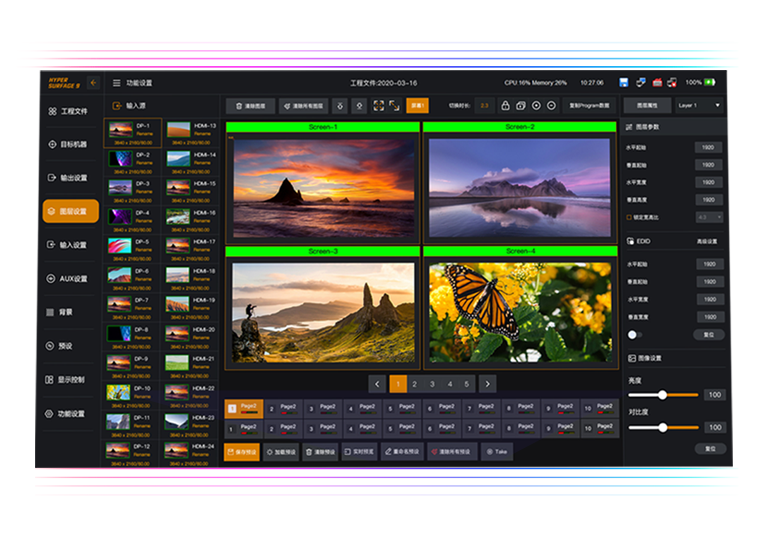
Task: Open the Layer 1 dropdown
Action: [x=698, y=105]
